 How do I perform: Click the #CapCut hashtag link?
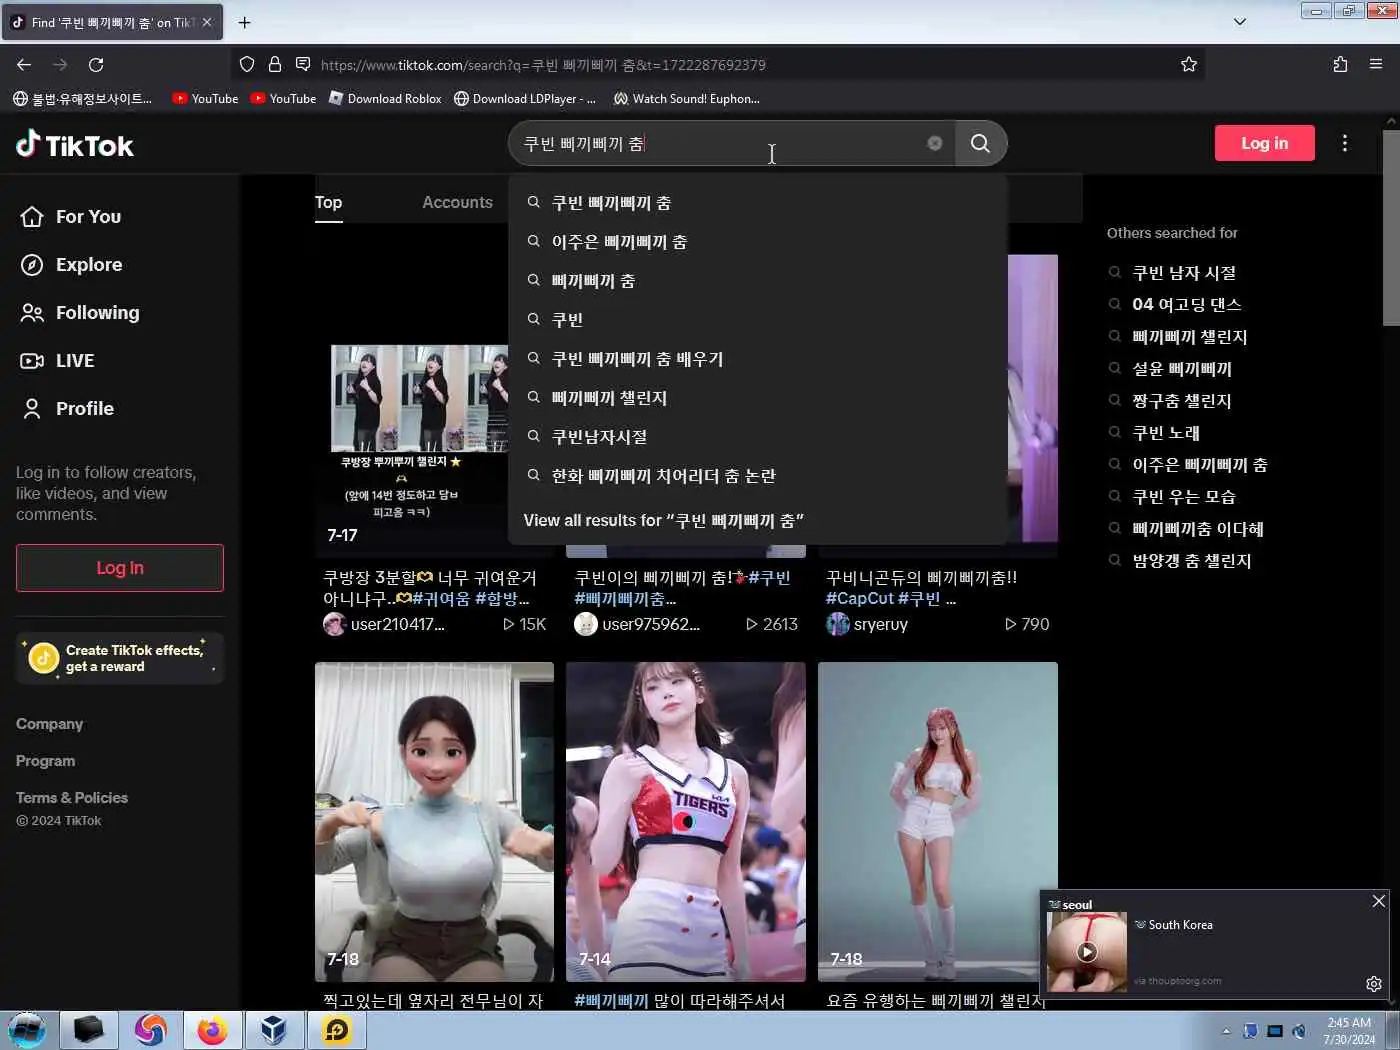860,598
